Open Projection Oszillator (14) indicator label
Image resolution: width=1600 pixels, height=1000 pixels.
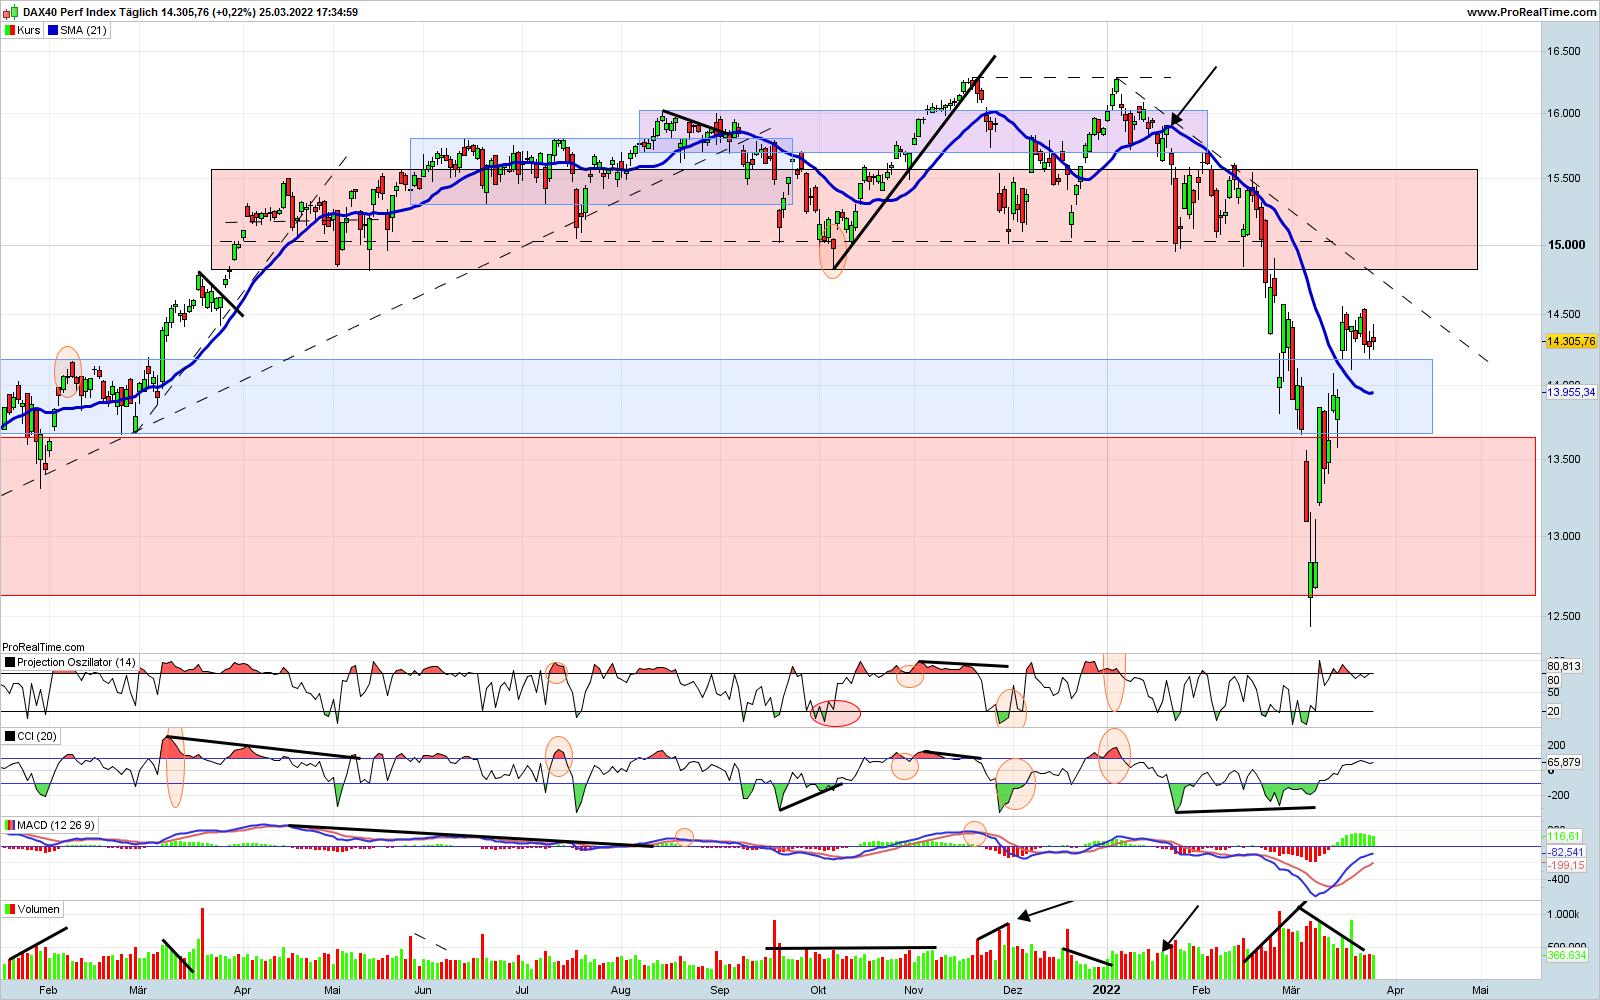76,662
